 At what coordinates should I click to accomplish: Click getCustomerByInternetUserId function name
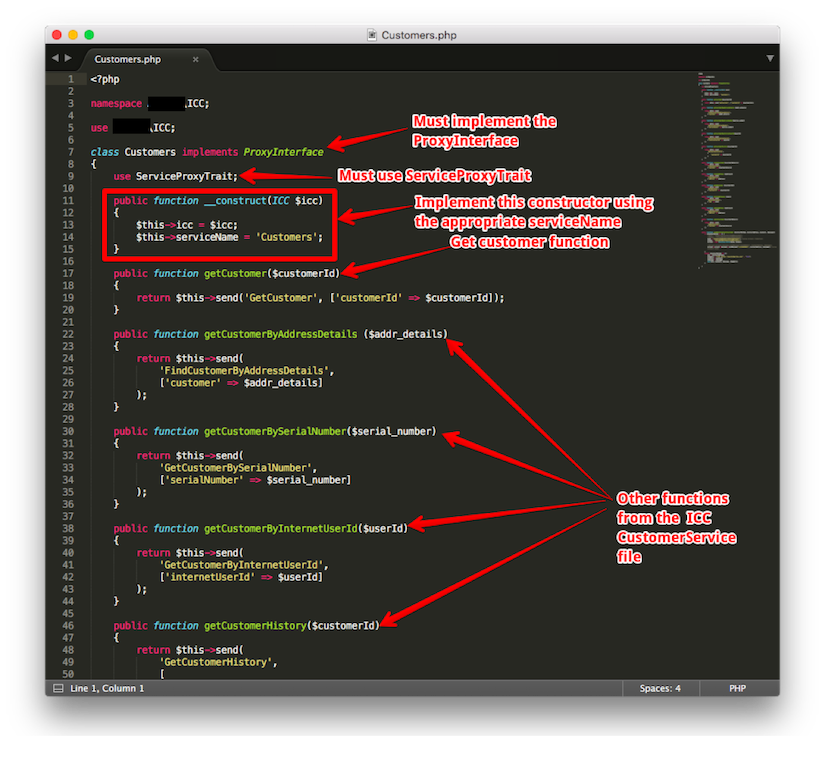coord(280,528)
